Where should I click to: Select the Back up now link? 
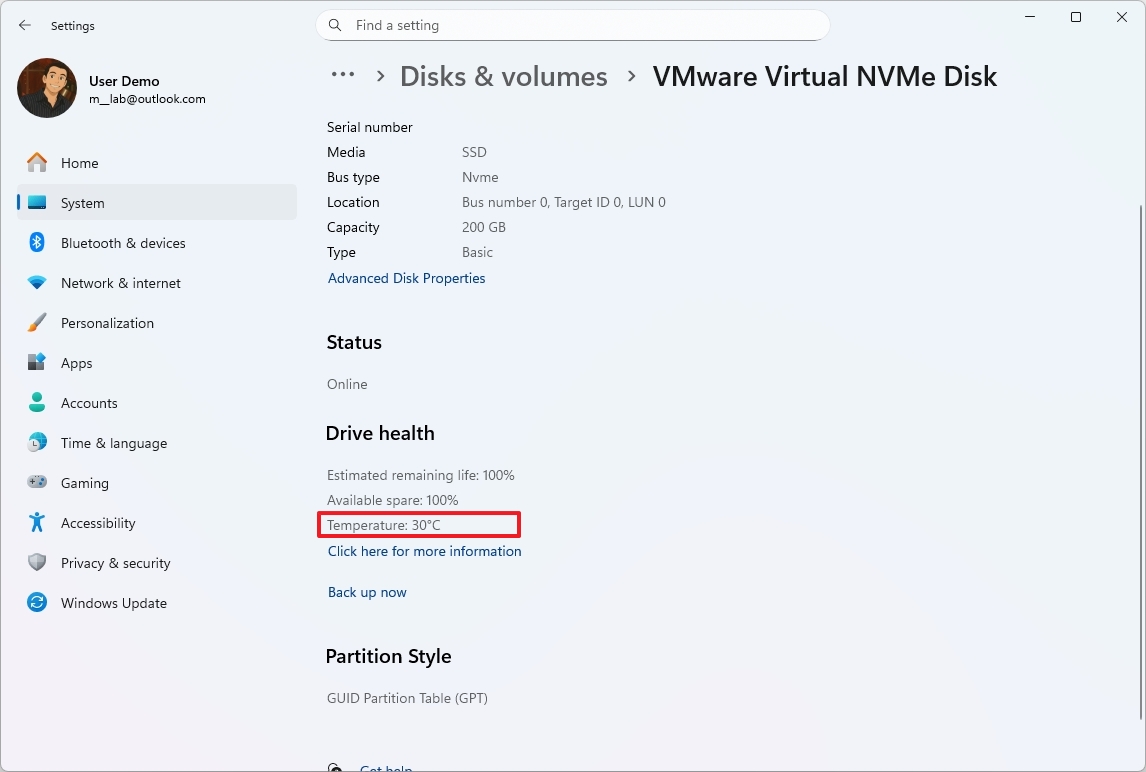point(367,592)
